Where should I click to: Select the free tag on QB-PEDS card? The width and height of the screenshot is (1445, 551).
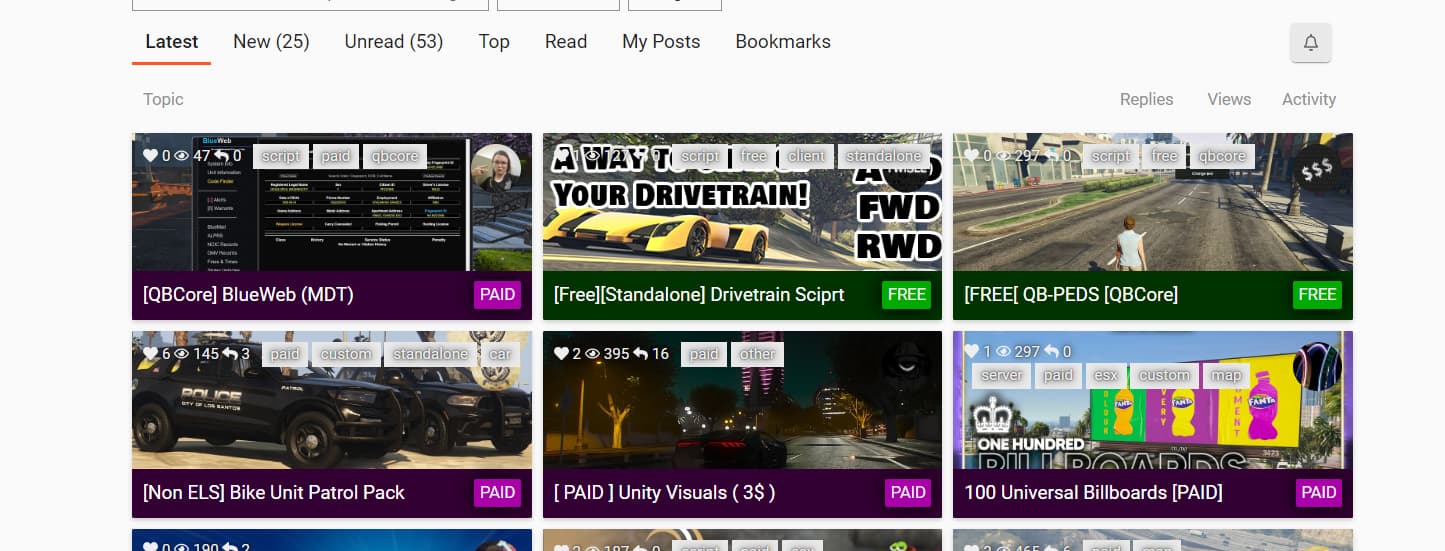click(x=1164, y=156)
